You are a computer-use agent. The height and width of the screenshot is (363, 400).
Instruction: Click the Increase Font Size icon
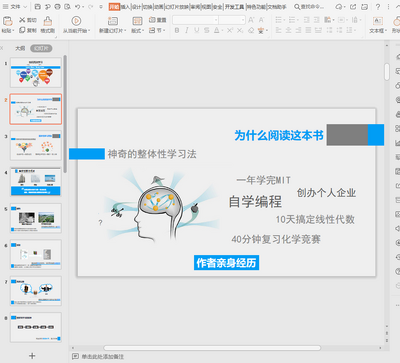[x=251, y=20]
